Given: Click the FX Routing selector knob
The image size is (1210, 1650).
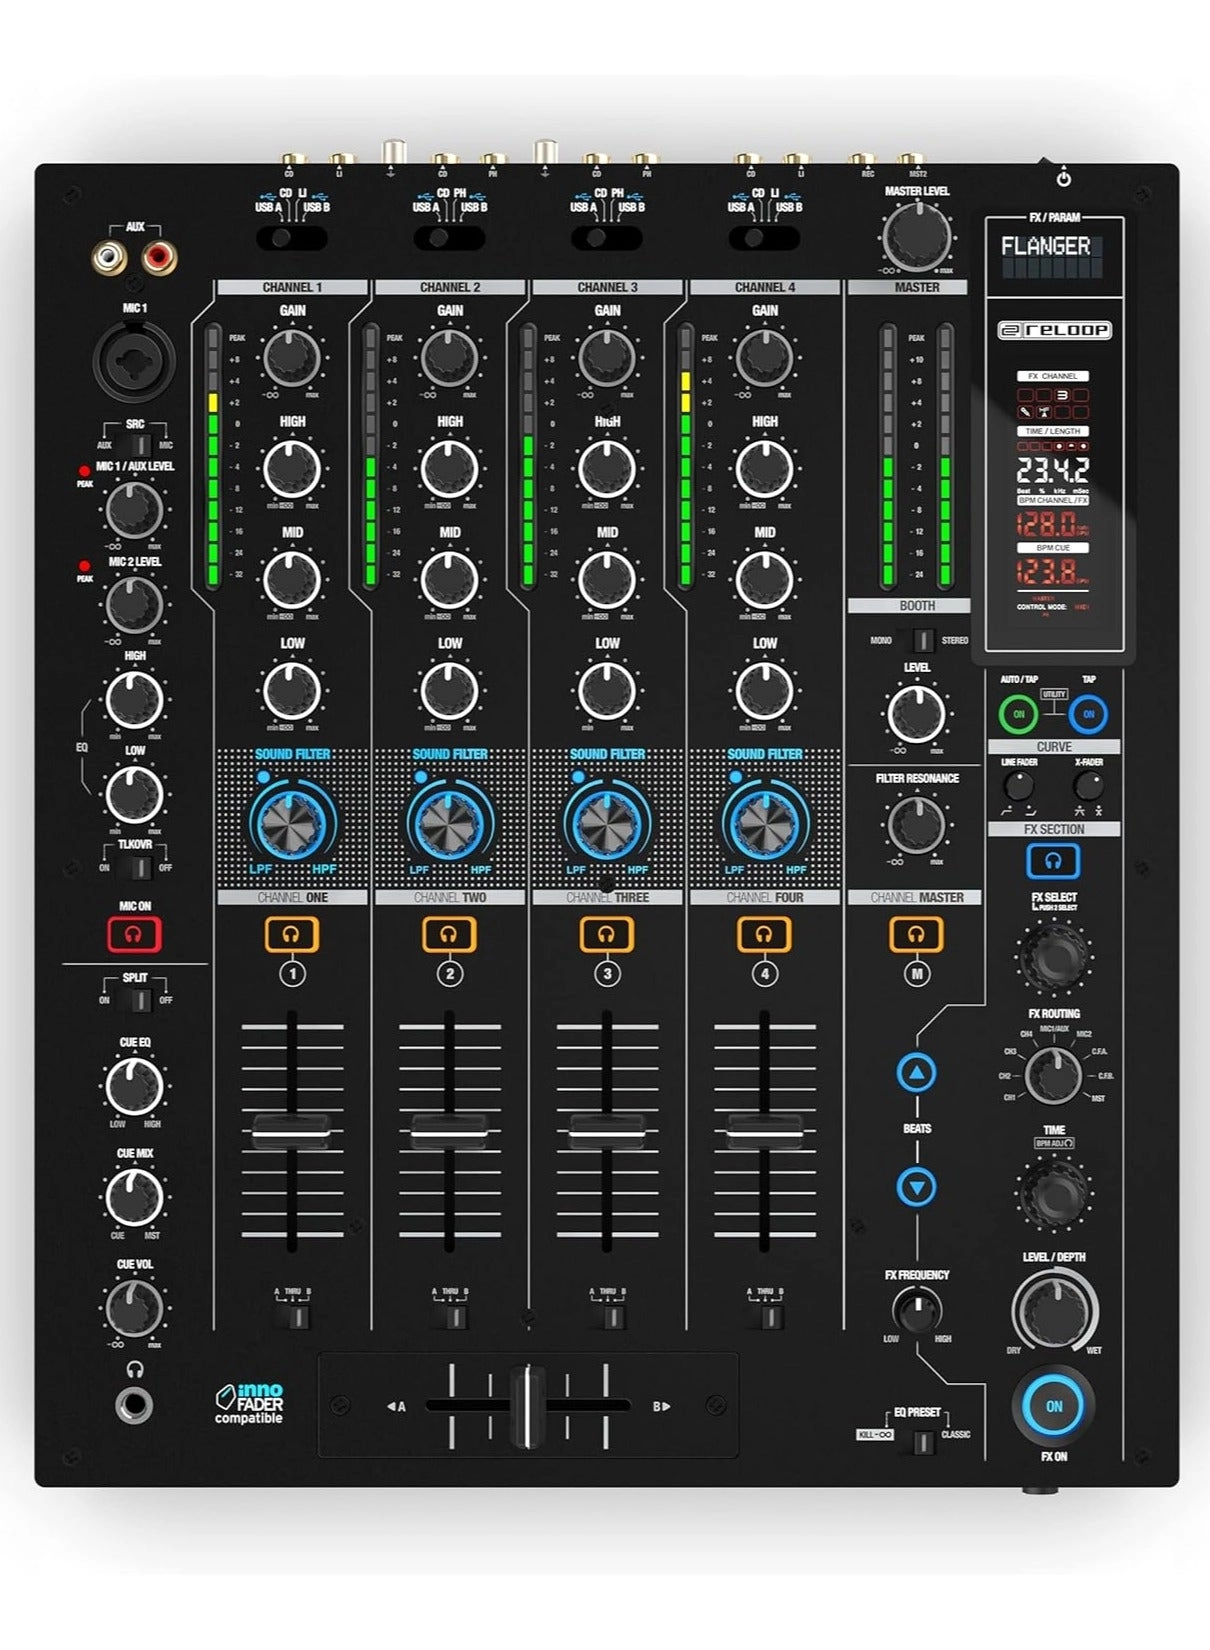Looking at the screenshot, I should point(1053,1075).
